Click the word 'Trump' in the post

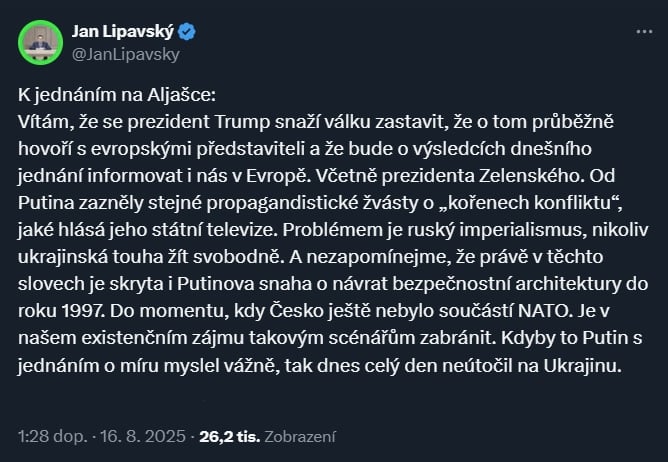point(242,122)
